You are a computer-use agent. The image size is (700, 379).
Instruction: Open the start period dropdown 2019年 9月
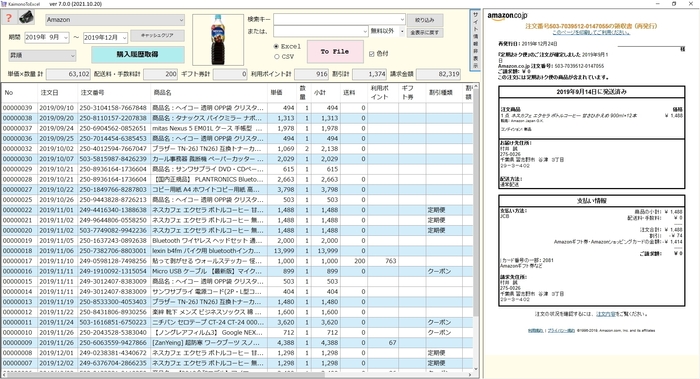pyautogui.click(x=46, y=37)
